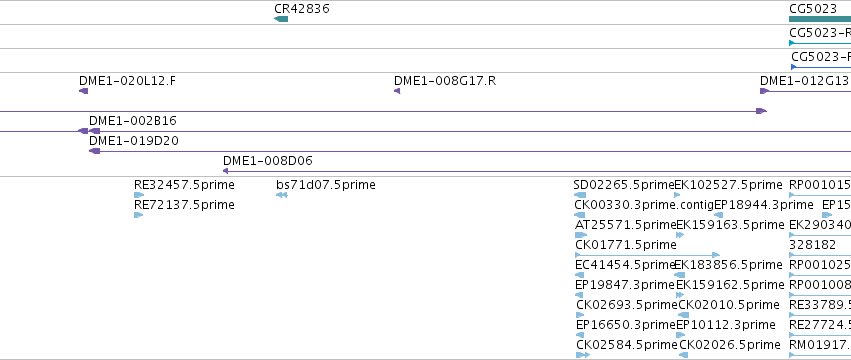Click the DME1-002B16 label
The height and width of the screenshot is (360, 851).
pyautogui.click(x=133, y=121)
